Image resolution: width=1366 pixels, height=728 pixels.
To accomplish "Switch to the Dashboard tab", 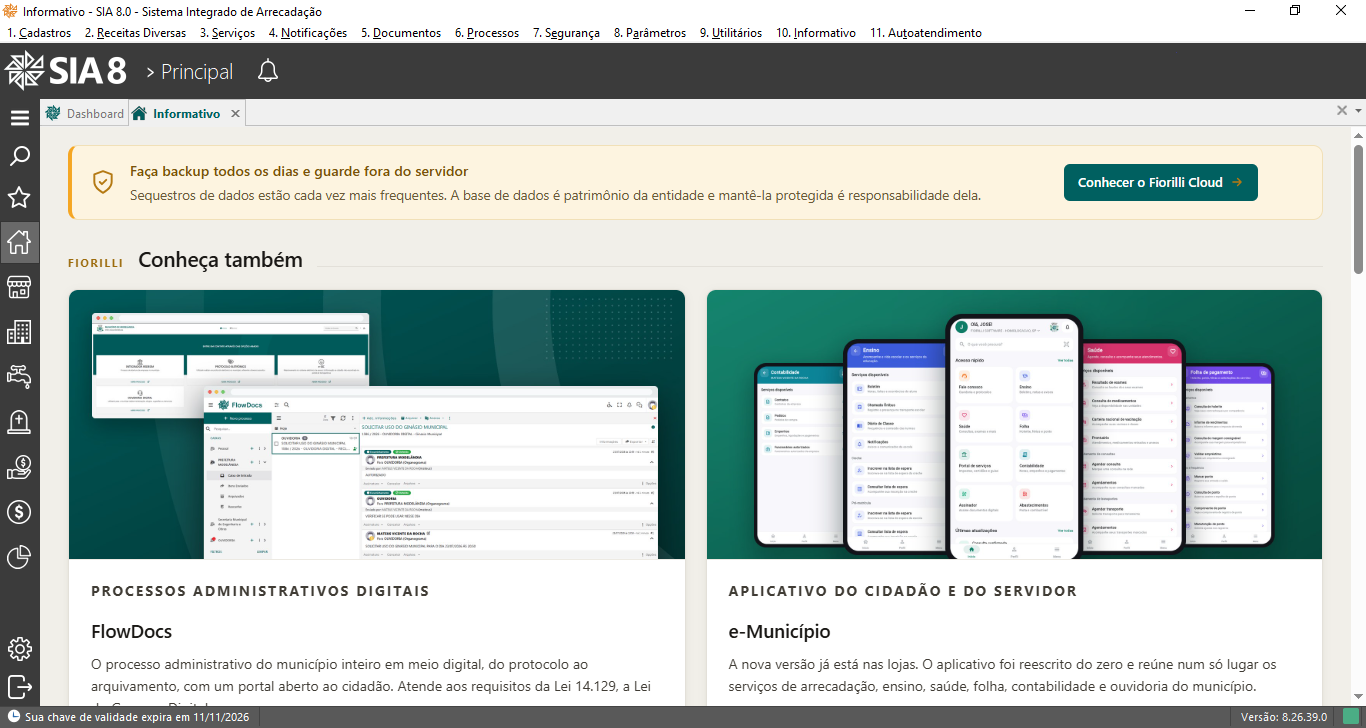I will pyautogui.click(x=84, y=114).
